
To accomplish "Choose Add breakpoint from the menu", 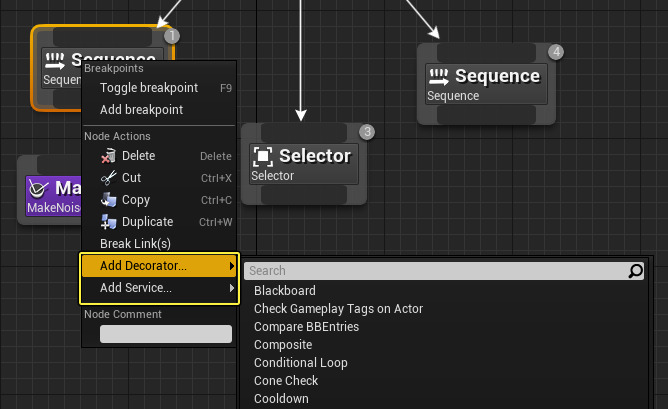I will pos(141,110).
